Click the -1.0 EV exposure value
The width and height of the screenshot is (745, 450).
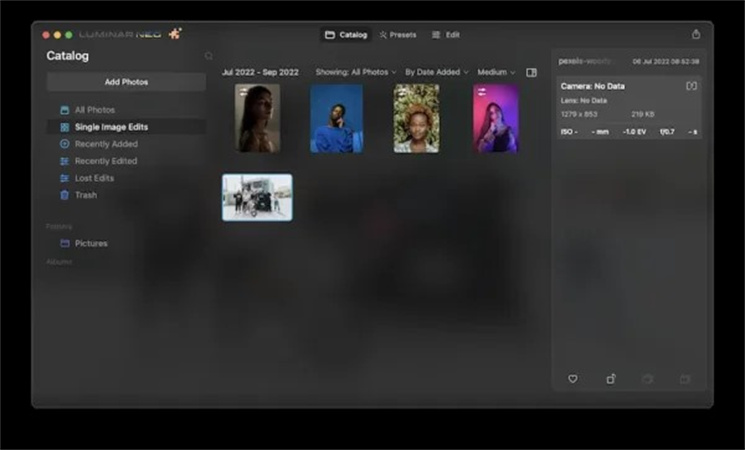click(634, 132)
